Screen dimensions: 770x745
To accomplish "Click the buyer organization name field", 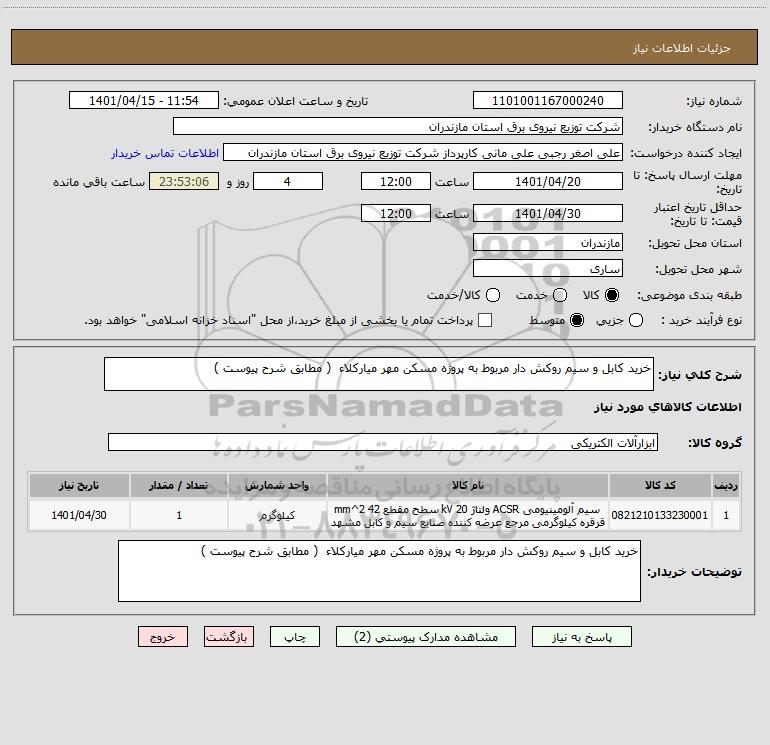I will coord(398,127).
